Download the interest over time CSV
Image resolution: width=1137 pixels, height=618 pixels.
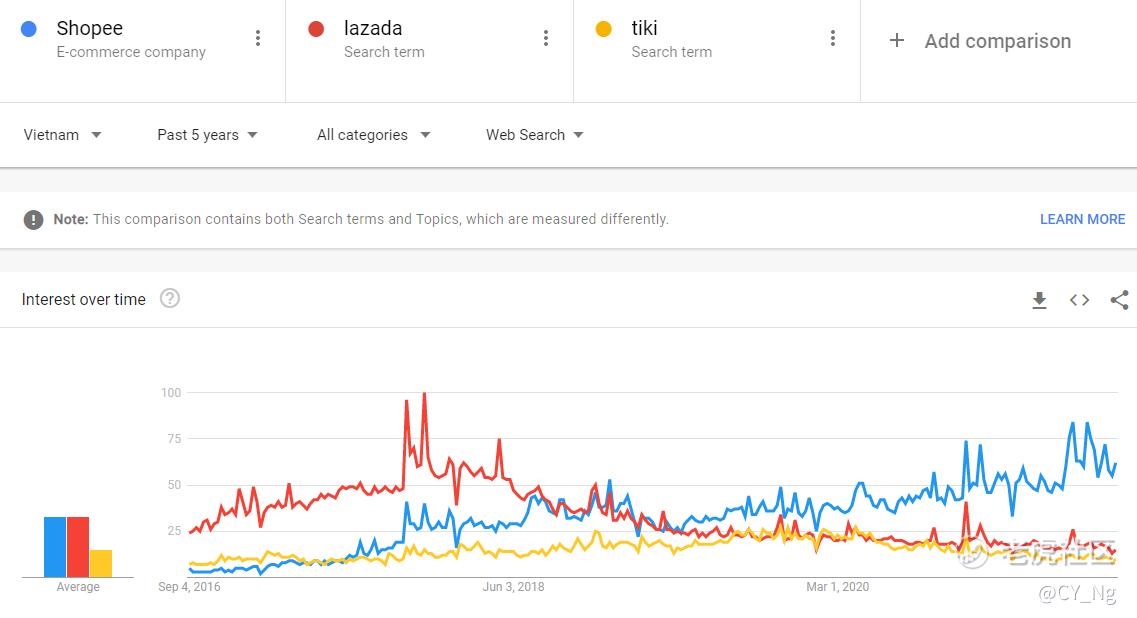[1039, 300]
